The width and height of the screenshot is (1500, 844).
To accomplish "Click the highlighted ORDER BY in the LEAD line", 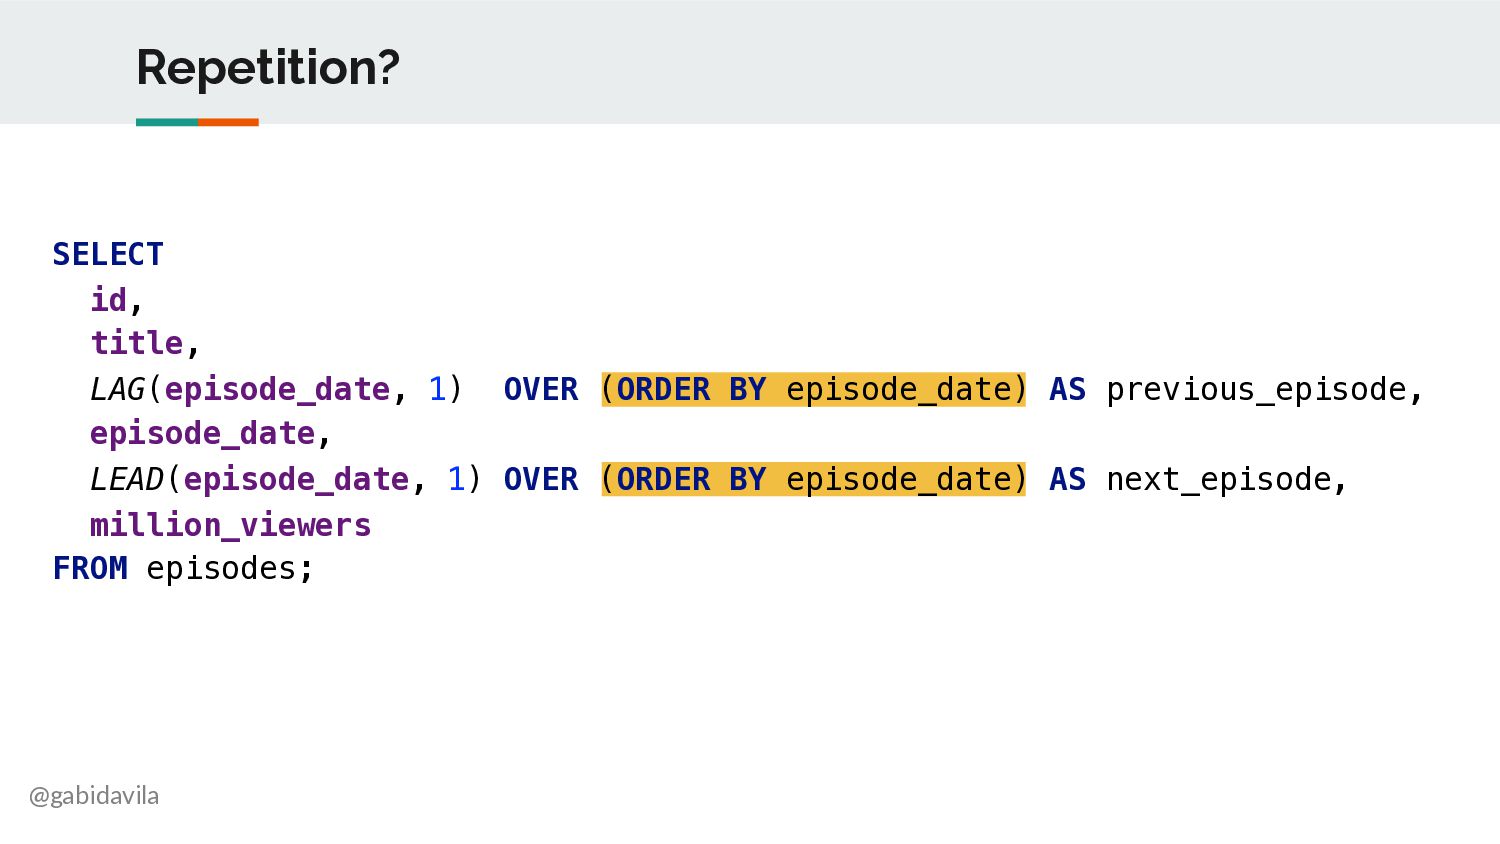I will point(691,479).
